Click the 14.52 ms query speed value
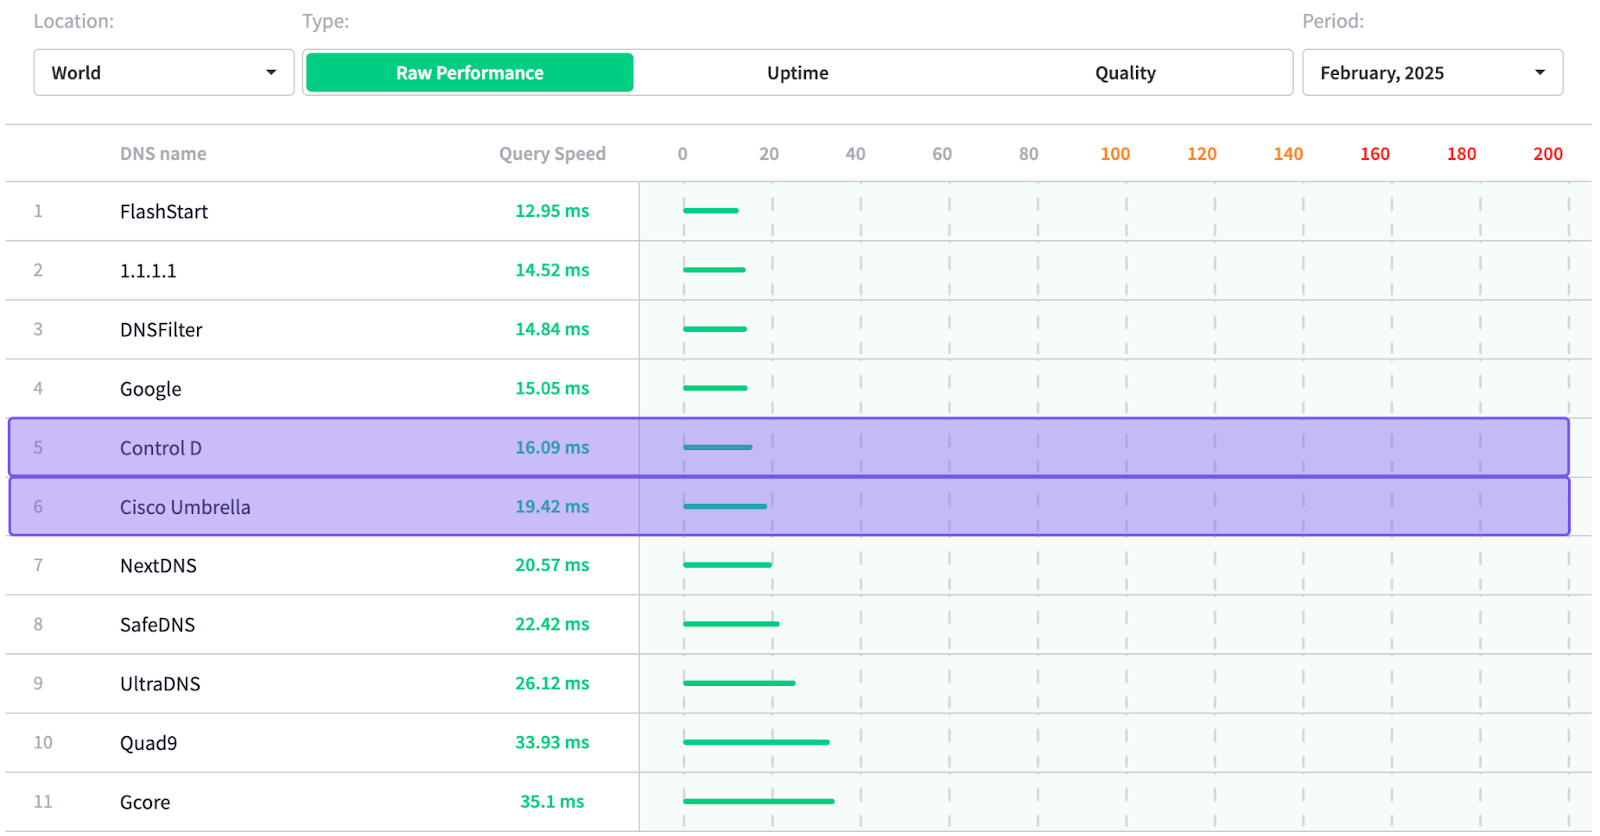Viewport: 1600px width, 836px height. 552,270
